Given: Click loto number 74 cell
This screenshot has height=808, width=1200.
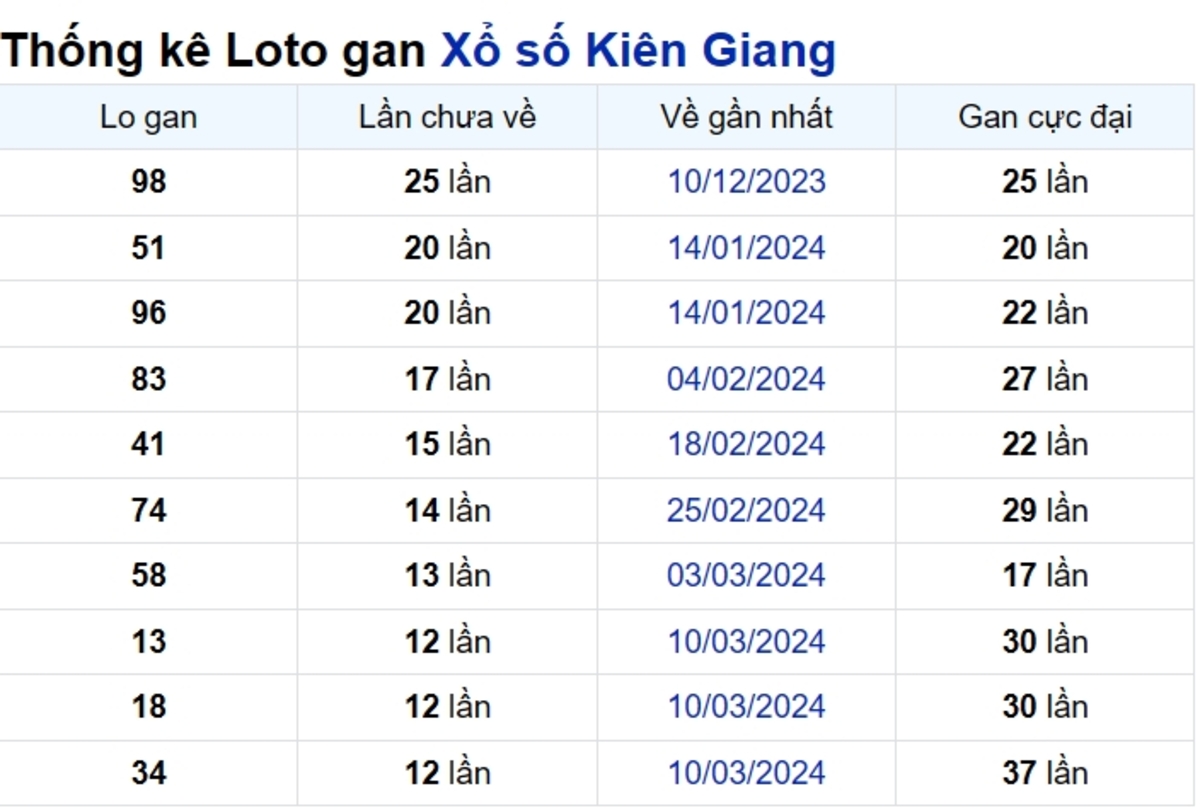Looking at the screenshot, I should pyautogui.click(x=148, y=510).
